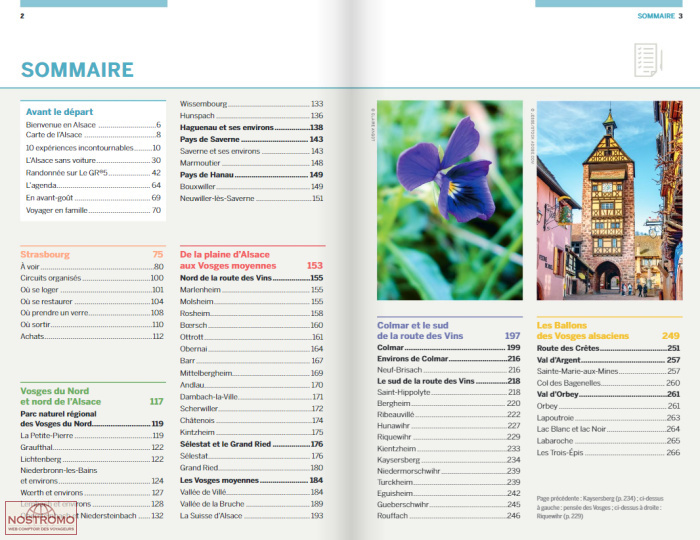Select bold 'Pays de Saverne' entry
The image size is (700, 540).
point(251,139)
